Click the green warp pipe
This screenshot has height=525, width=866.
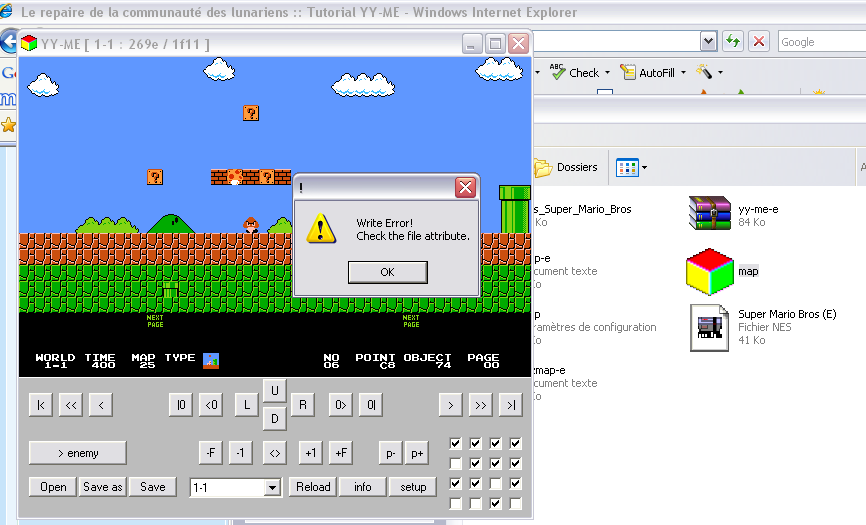tap(515, 209)
